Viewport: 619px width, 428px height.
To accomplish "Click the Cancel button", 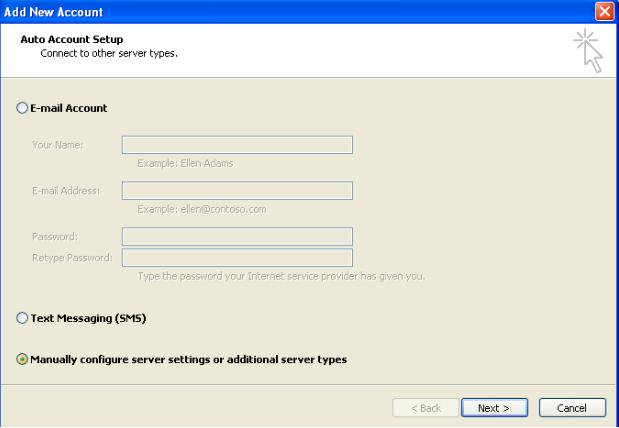I will tap(572, 408).
